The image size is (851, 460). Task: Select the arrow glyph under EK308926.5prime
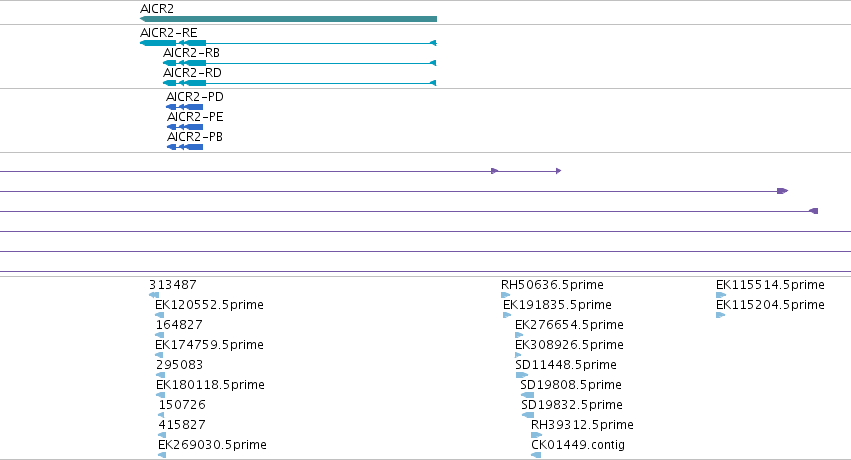518,355
